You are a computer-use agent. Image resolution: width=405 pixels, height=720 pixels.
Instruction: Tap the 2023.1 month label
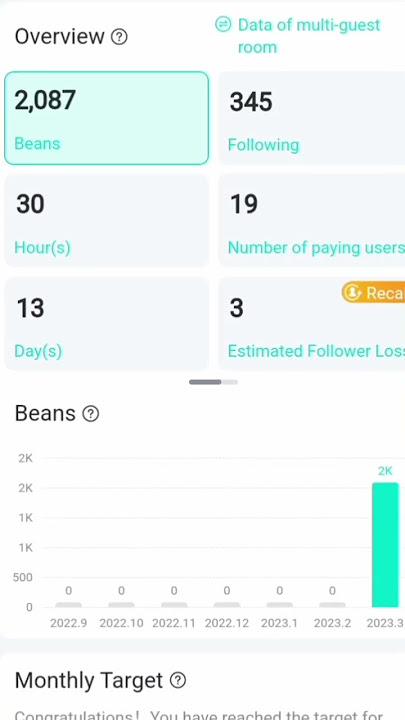click(279, 623)
